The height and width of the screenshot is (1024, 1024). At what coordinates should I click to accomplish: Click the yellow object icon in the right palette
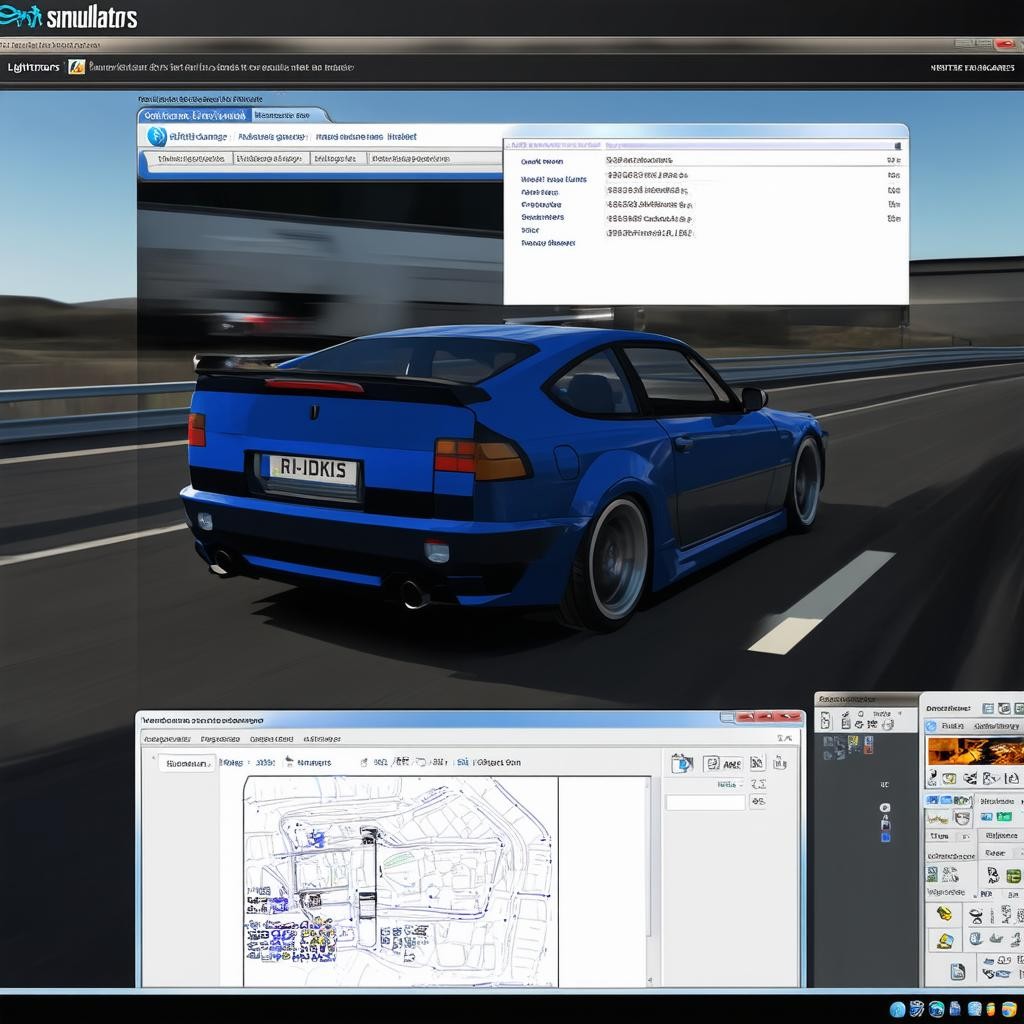pyautogui.click(x=943, y=914)
